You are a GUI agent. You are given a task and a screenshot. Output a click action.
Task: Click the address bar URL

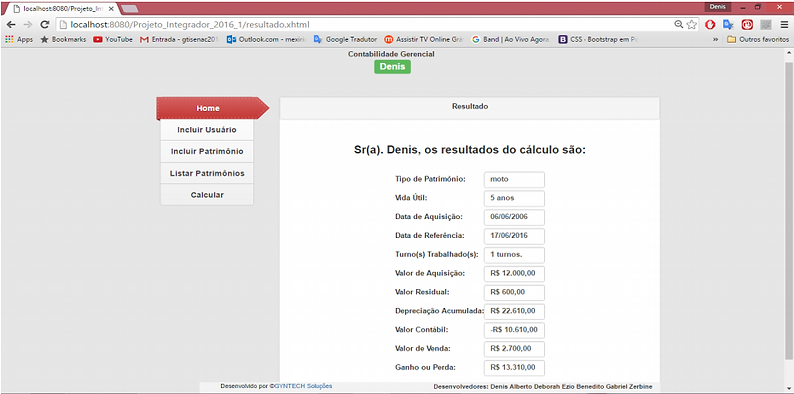(190, 24)
